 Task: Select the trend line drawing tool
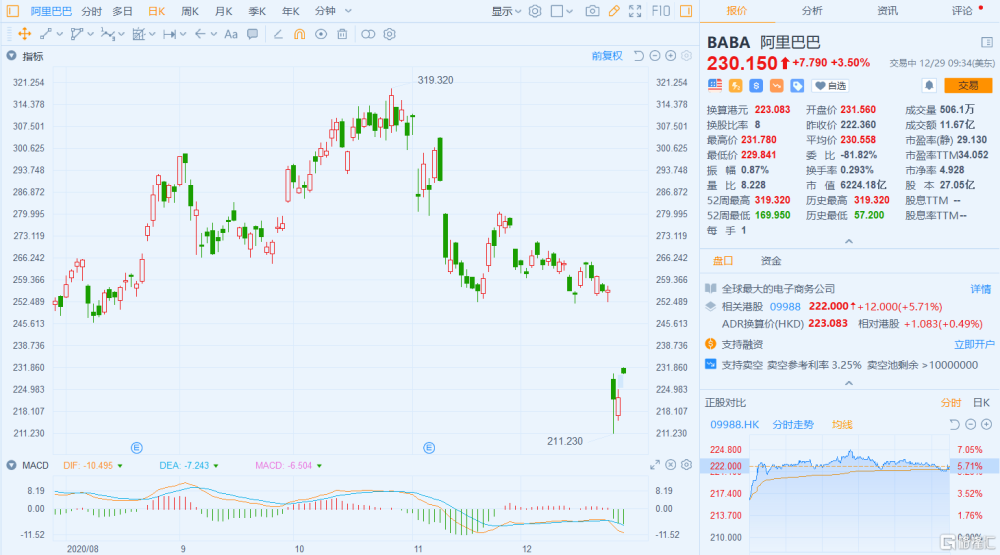pos(46,34)
